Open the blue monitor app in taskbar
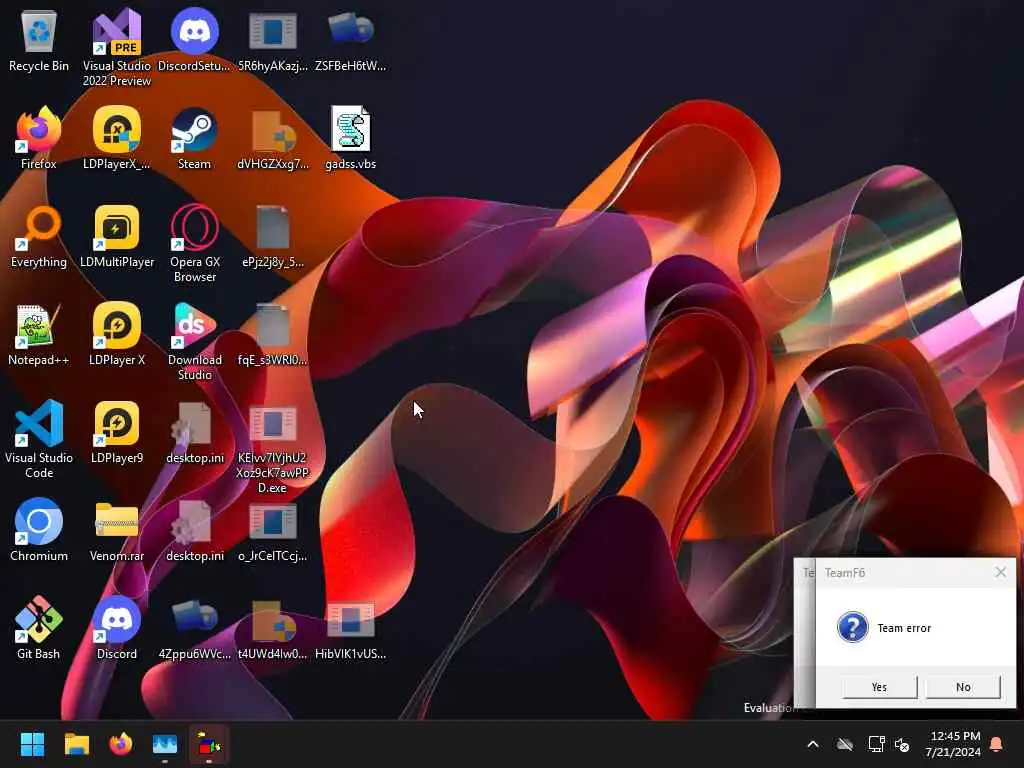This screenshot has height=768, width=1024. click(165, 744)
